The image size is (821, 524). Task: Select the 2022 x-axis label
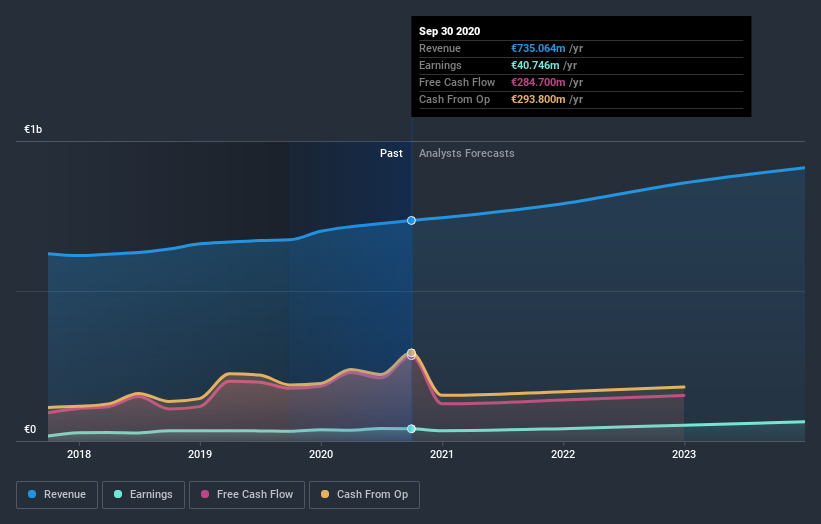coord(563,454)
